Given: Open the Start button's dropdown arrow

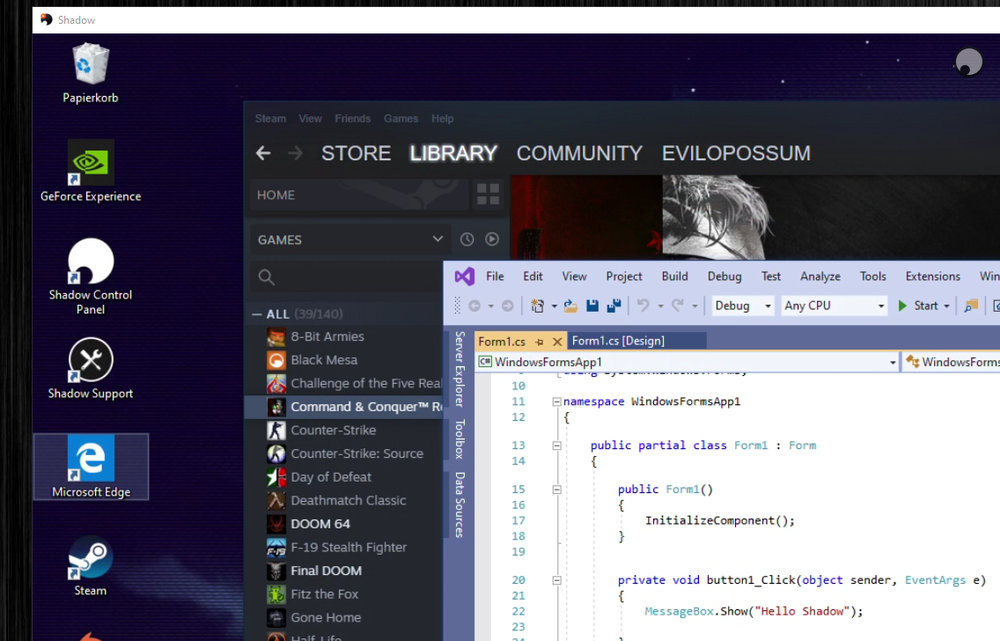Looking at the screenshot, I should tap(946, 306).
